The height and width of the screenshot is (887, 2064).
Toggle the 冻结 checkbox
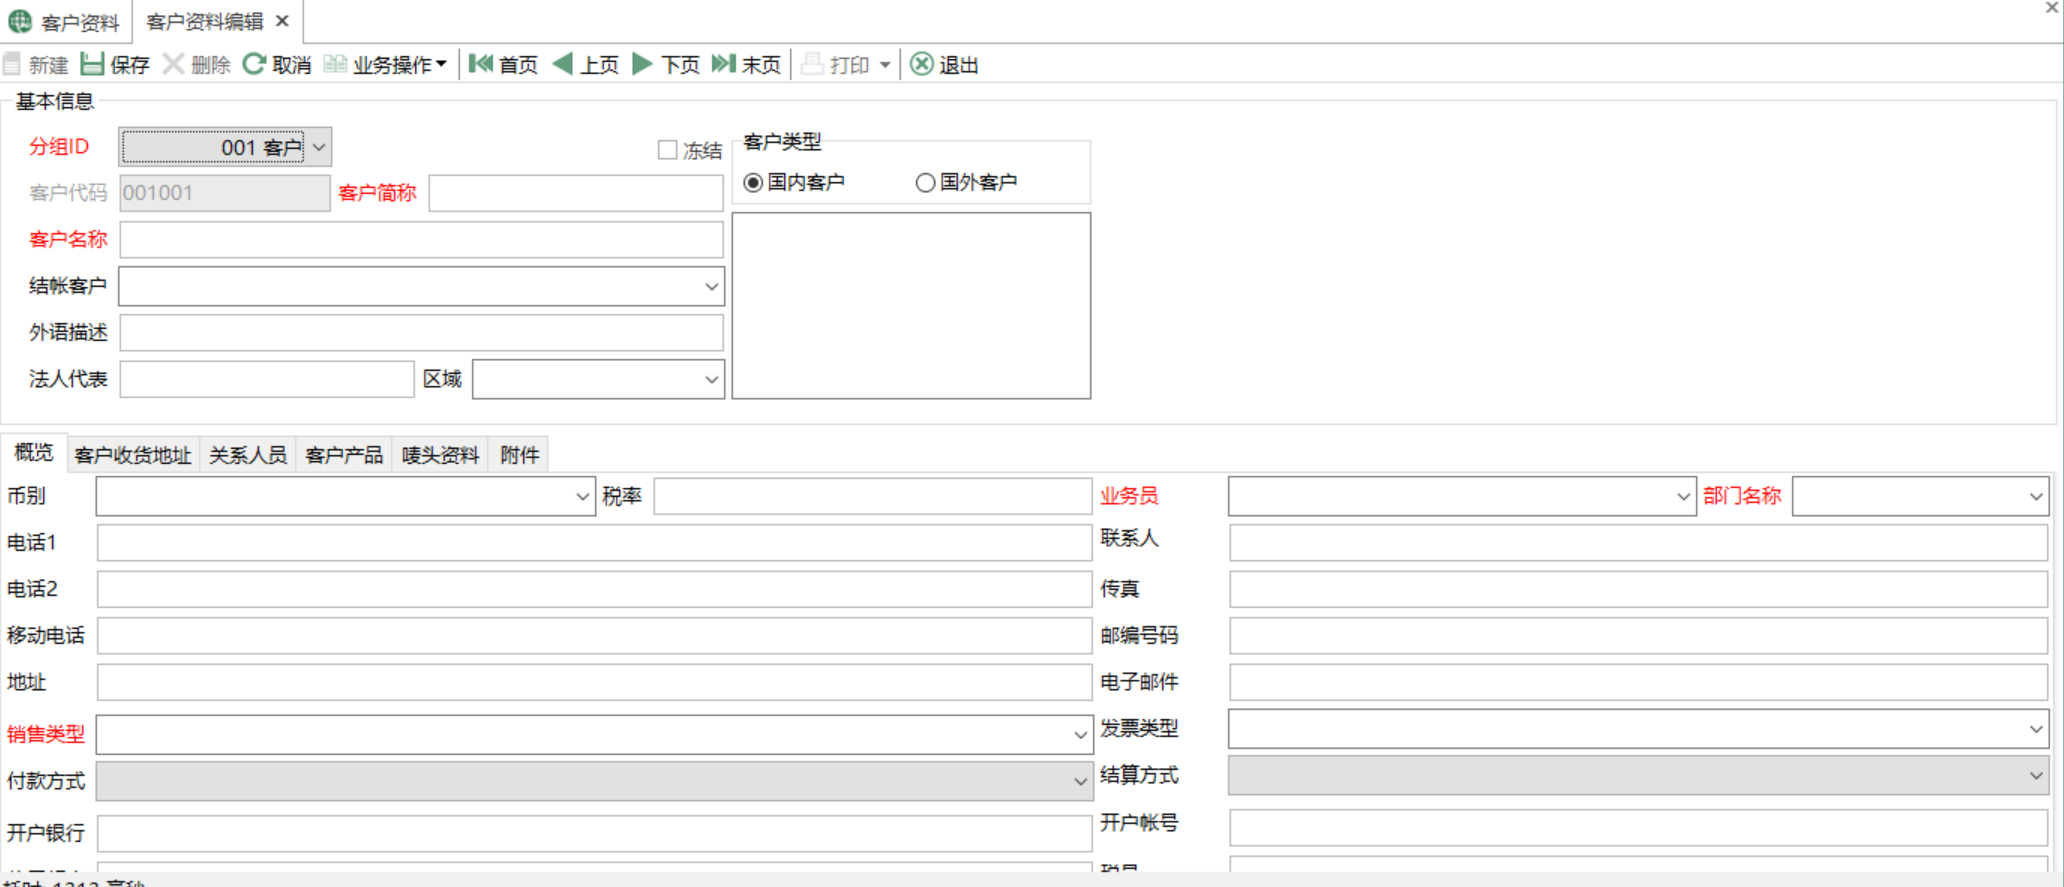(667, 150)
